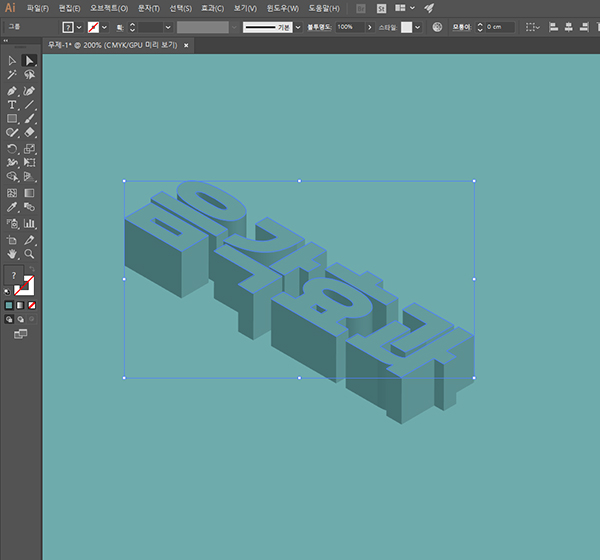Open the align-to selection dropdown

[x=532, y=27]
